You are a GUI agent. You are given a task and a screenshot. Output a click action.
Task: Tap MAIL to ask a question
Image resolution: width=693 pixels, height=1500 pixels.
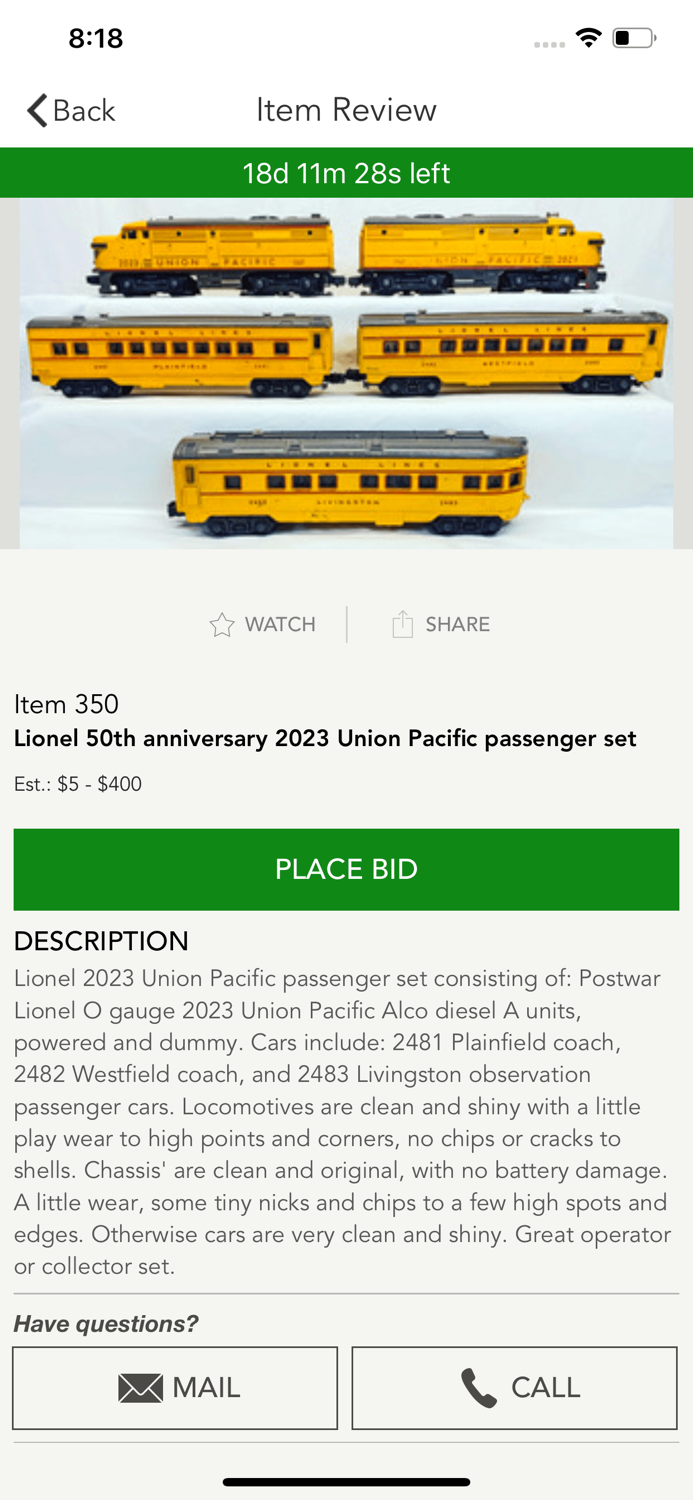click(175, 1388)
